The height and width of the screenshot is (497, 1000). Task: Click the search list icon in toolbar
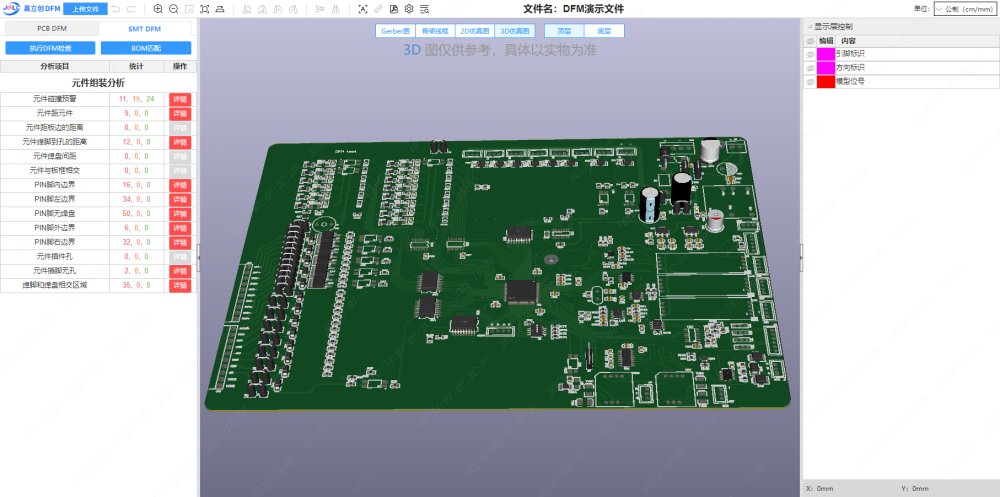pyautogui.click(x=424, y=9)
